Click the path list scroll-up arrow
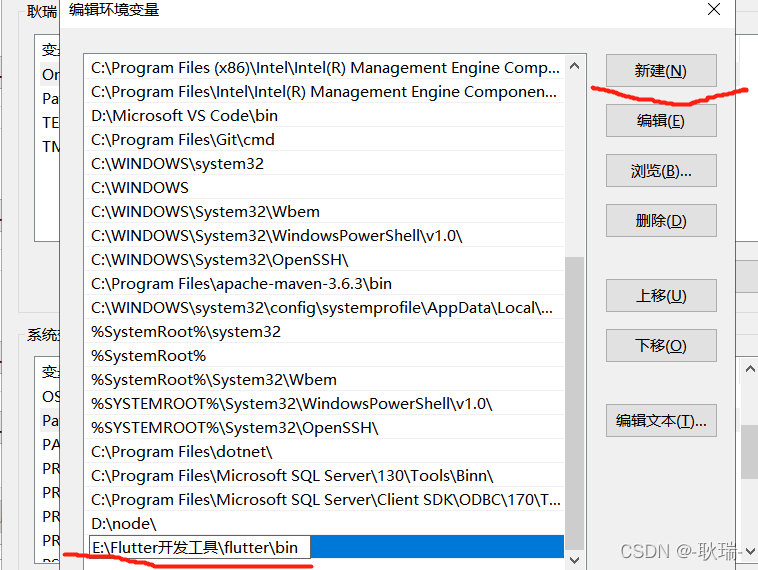This screenshot has height=570, width=758. 574,66
